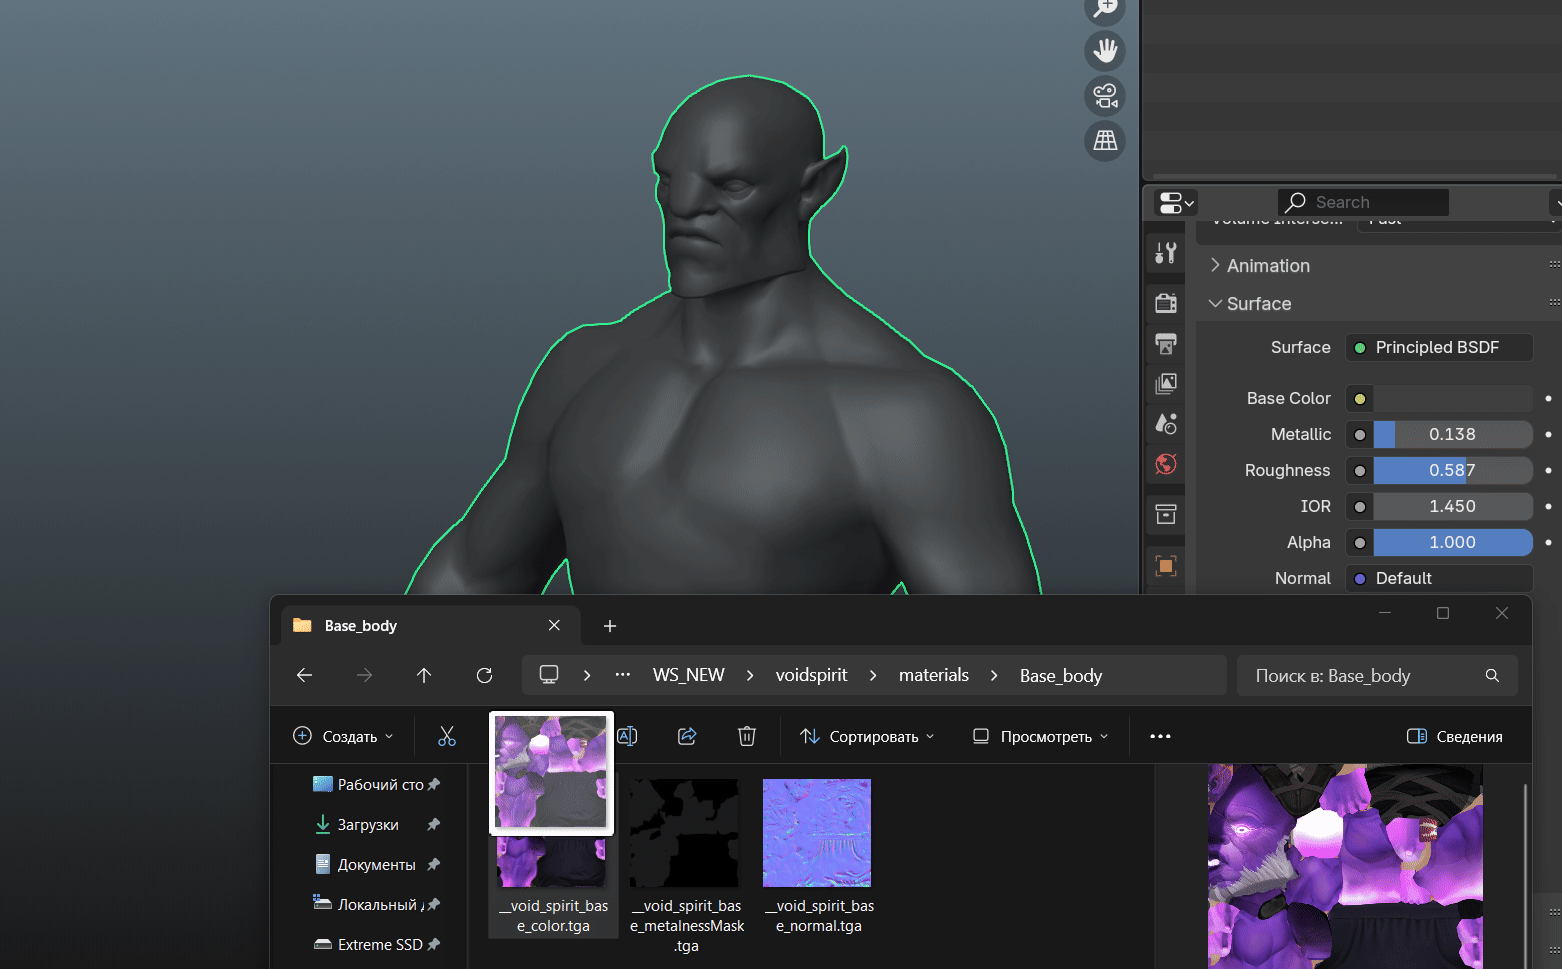Open the Object properties orange square icon
The height and width of the screenshot is (969, 1562).
[x=1165, y=566]
